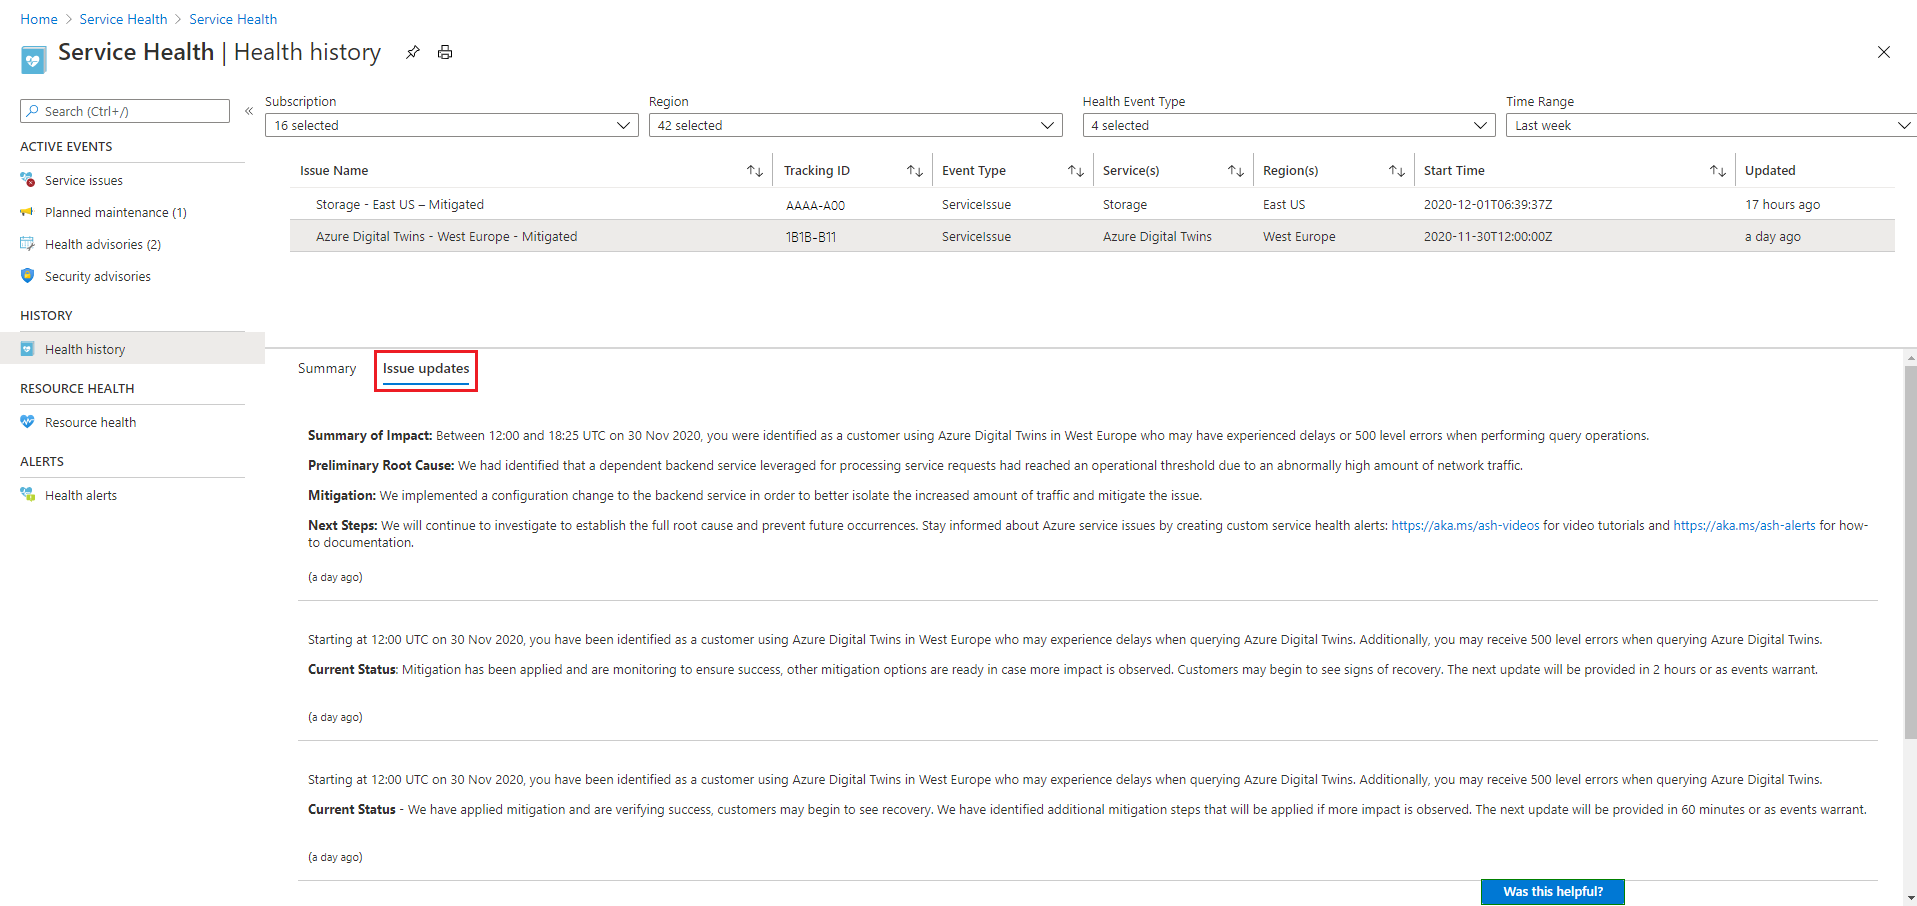
Task: Click the Health advisories icon
Action: point(28,244)
